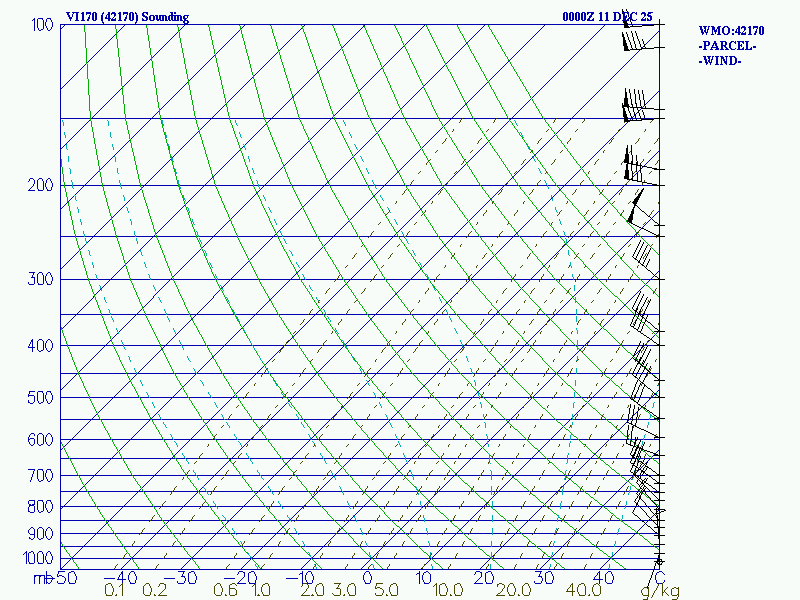
Task: Click the 10.0 mixing ratio label
Action: (448, 590)
